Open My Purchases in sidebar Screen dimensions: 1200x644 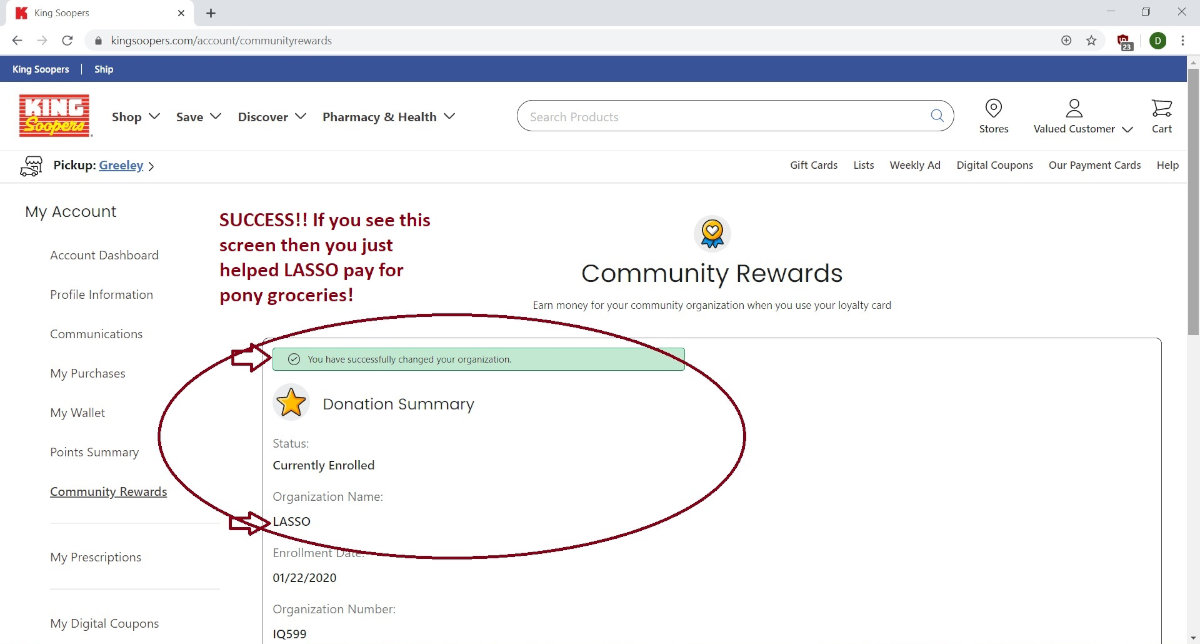tap(88, 373)
